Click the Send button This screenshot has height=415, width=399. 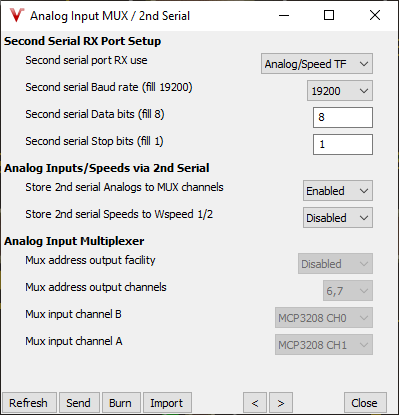(79, 403)
